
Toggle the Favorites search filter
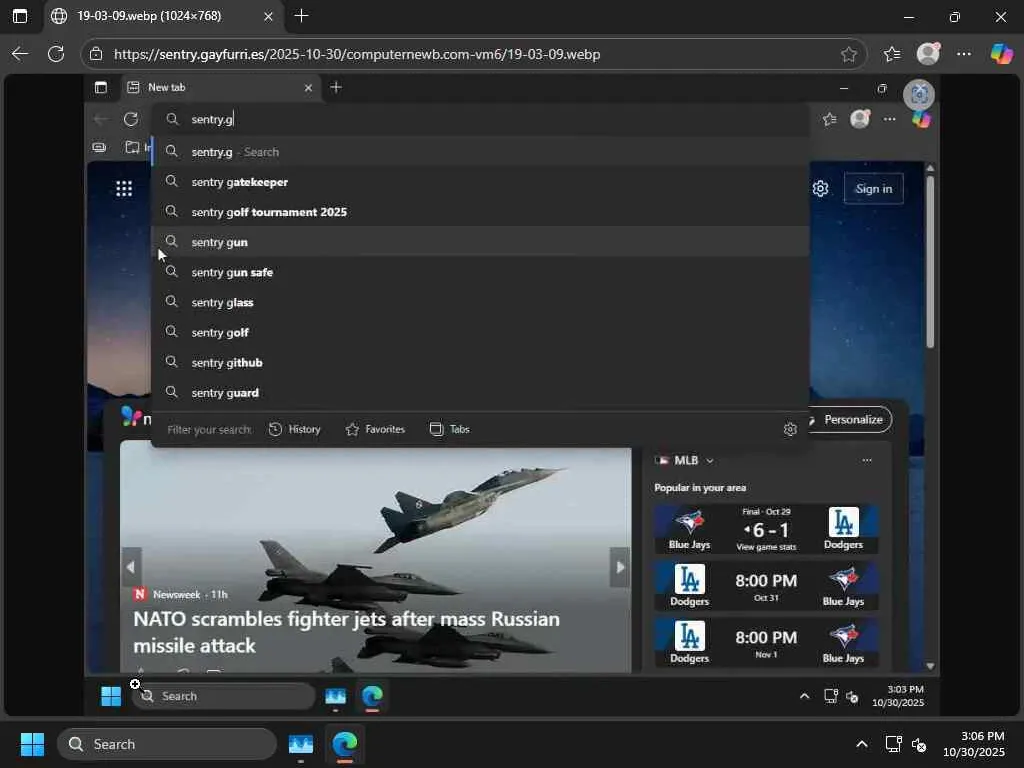click(x=375, y=429)
